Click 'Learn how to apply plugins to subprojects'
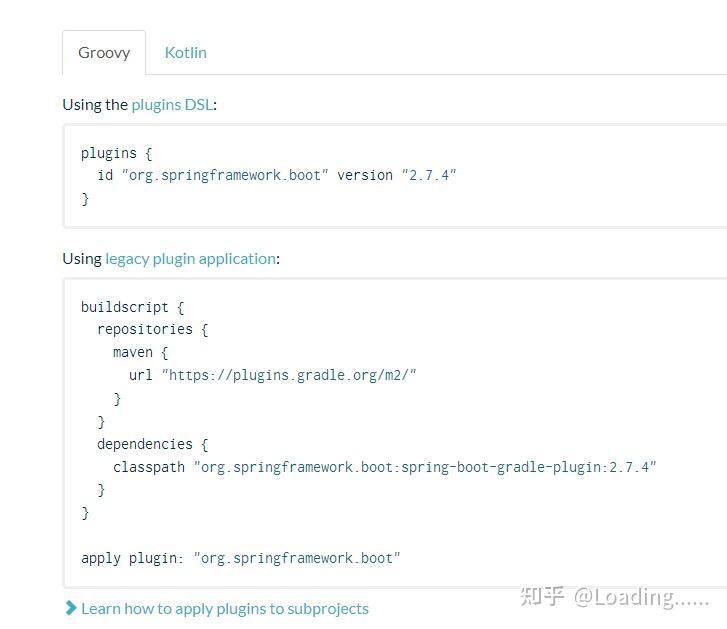Viewport: 727px width, 629px height. (224, 608)
